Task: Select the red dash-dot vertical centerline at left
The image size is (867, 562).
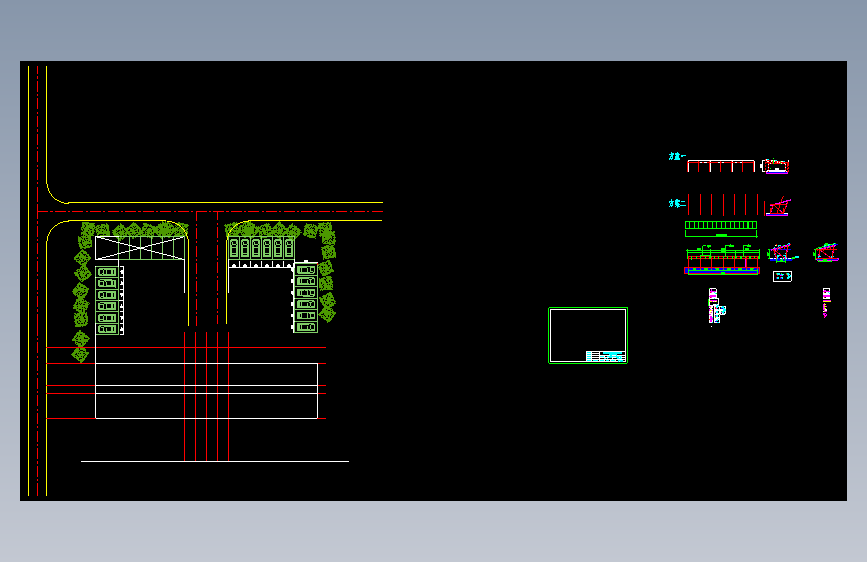Action: pos(38,281)
